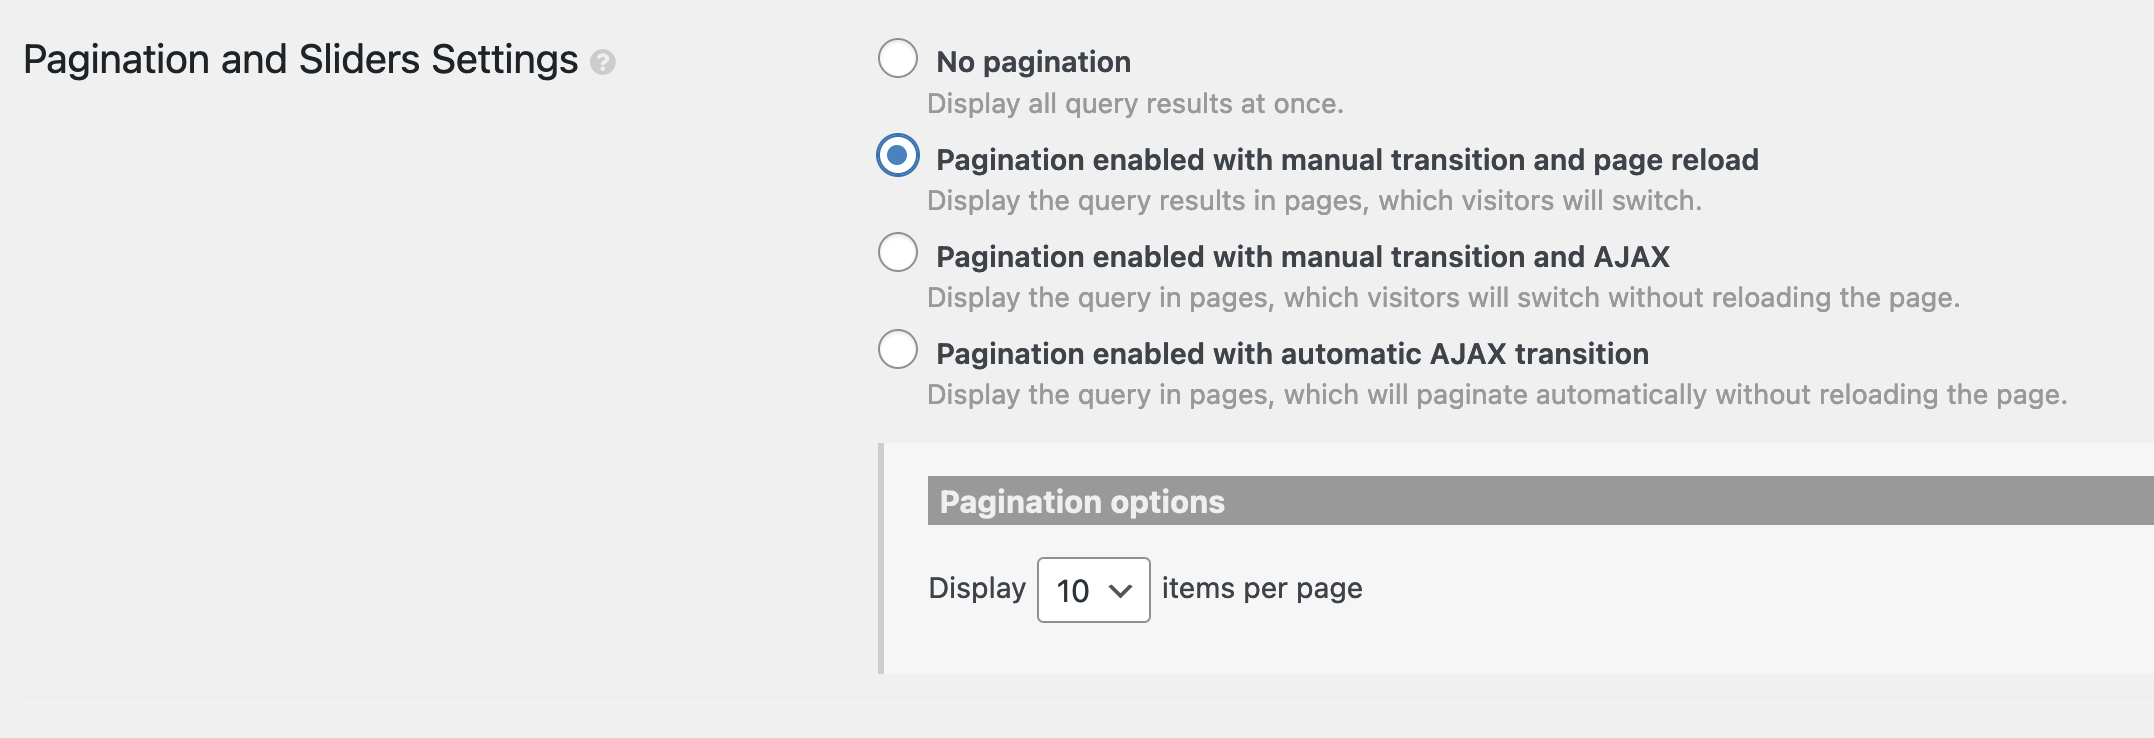This screenshot has width=2154, height=738.
Task: Click the 'items per page' text
Action: coord(1262,588)
